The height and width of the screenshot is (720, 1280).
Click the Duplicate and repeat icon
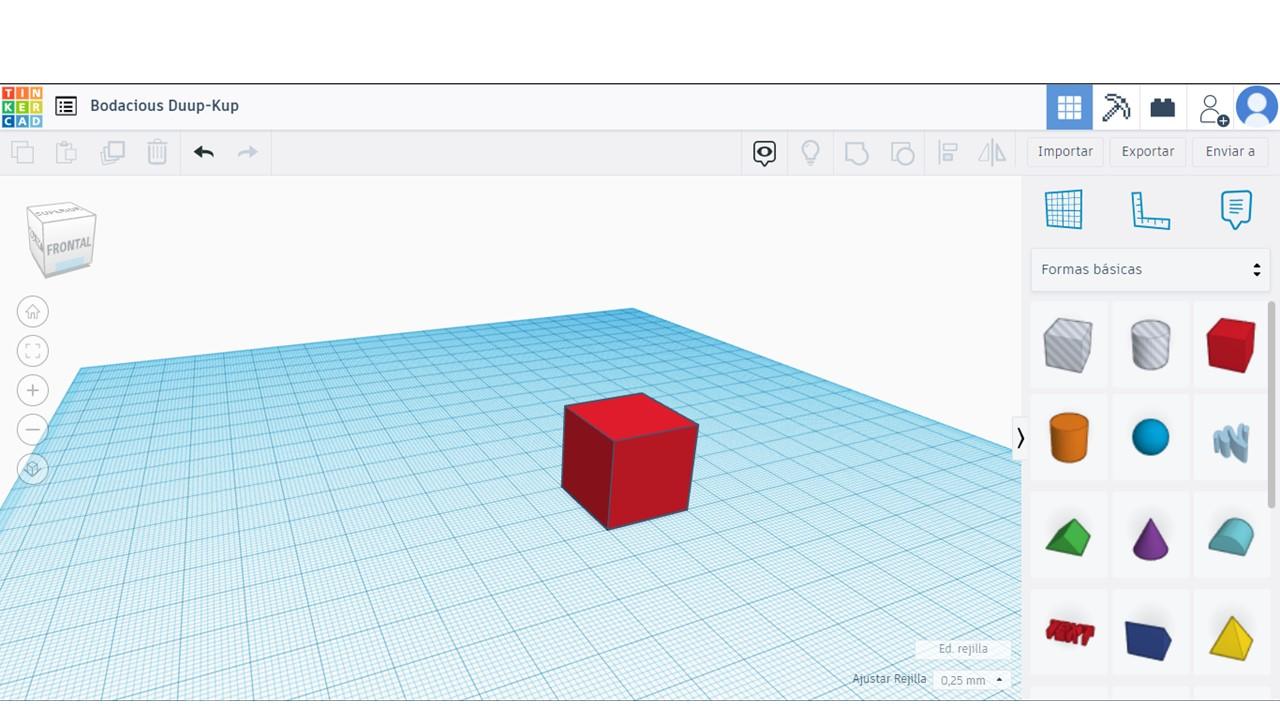pyautogui.click(x=112, y=152)
